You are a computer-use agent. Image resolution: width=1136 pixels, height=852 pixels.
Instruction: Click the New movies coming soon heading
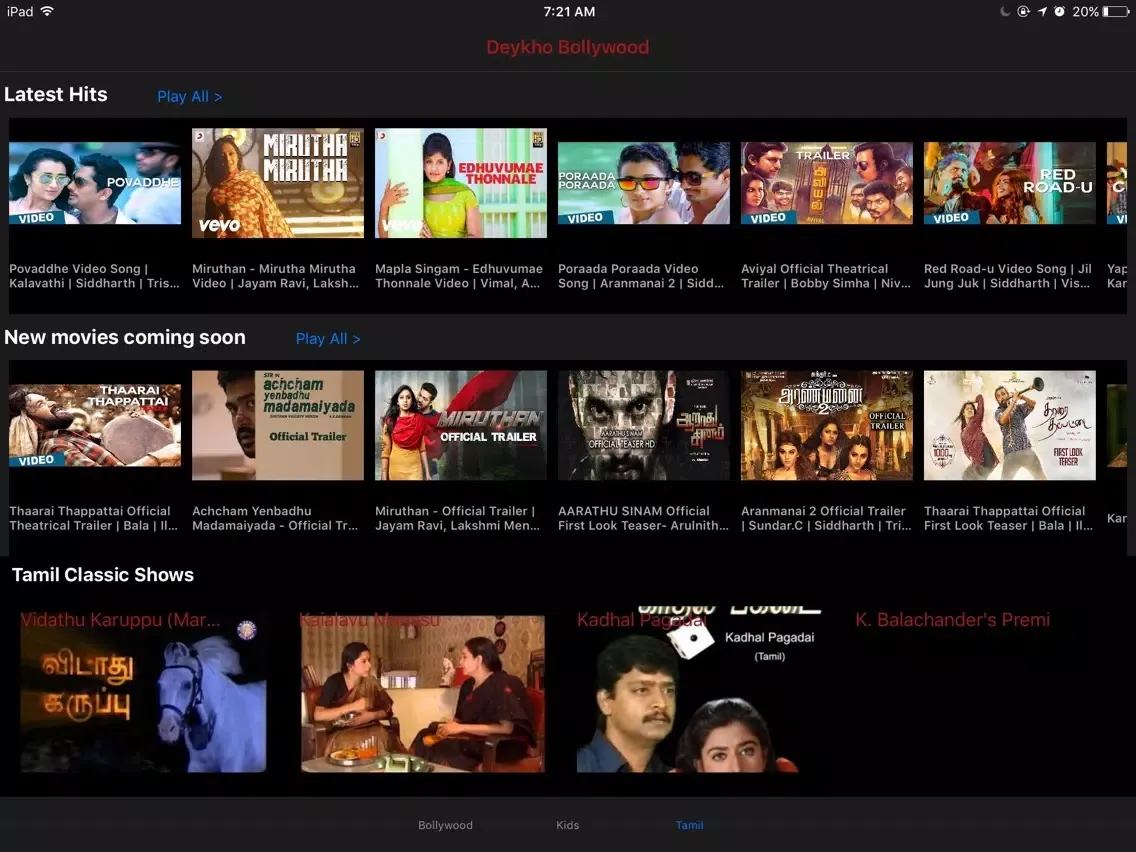pos(125,337)
